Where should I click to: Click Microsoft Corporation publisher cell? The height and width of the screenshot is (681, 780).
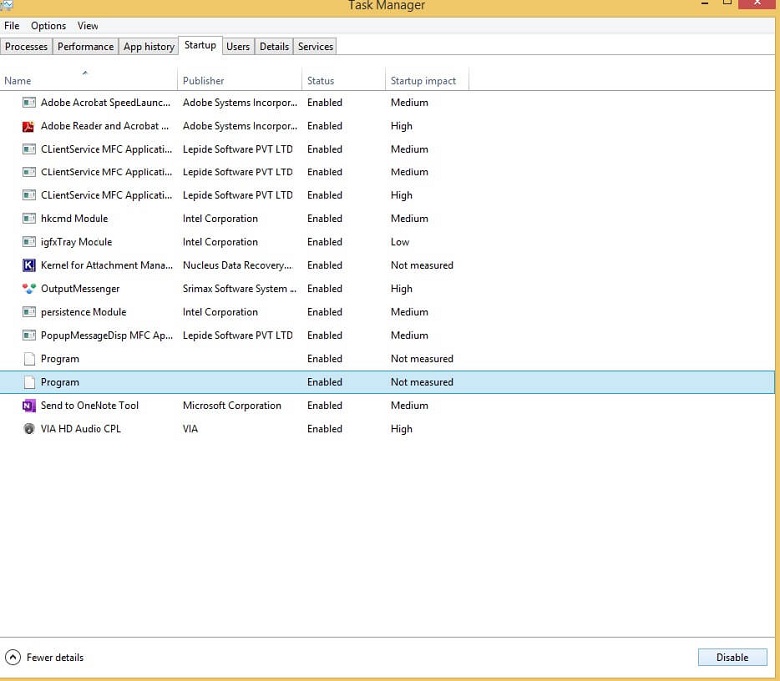click(232, 405)
